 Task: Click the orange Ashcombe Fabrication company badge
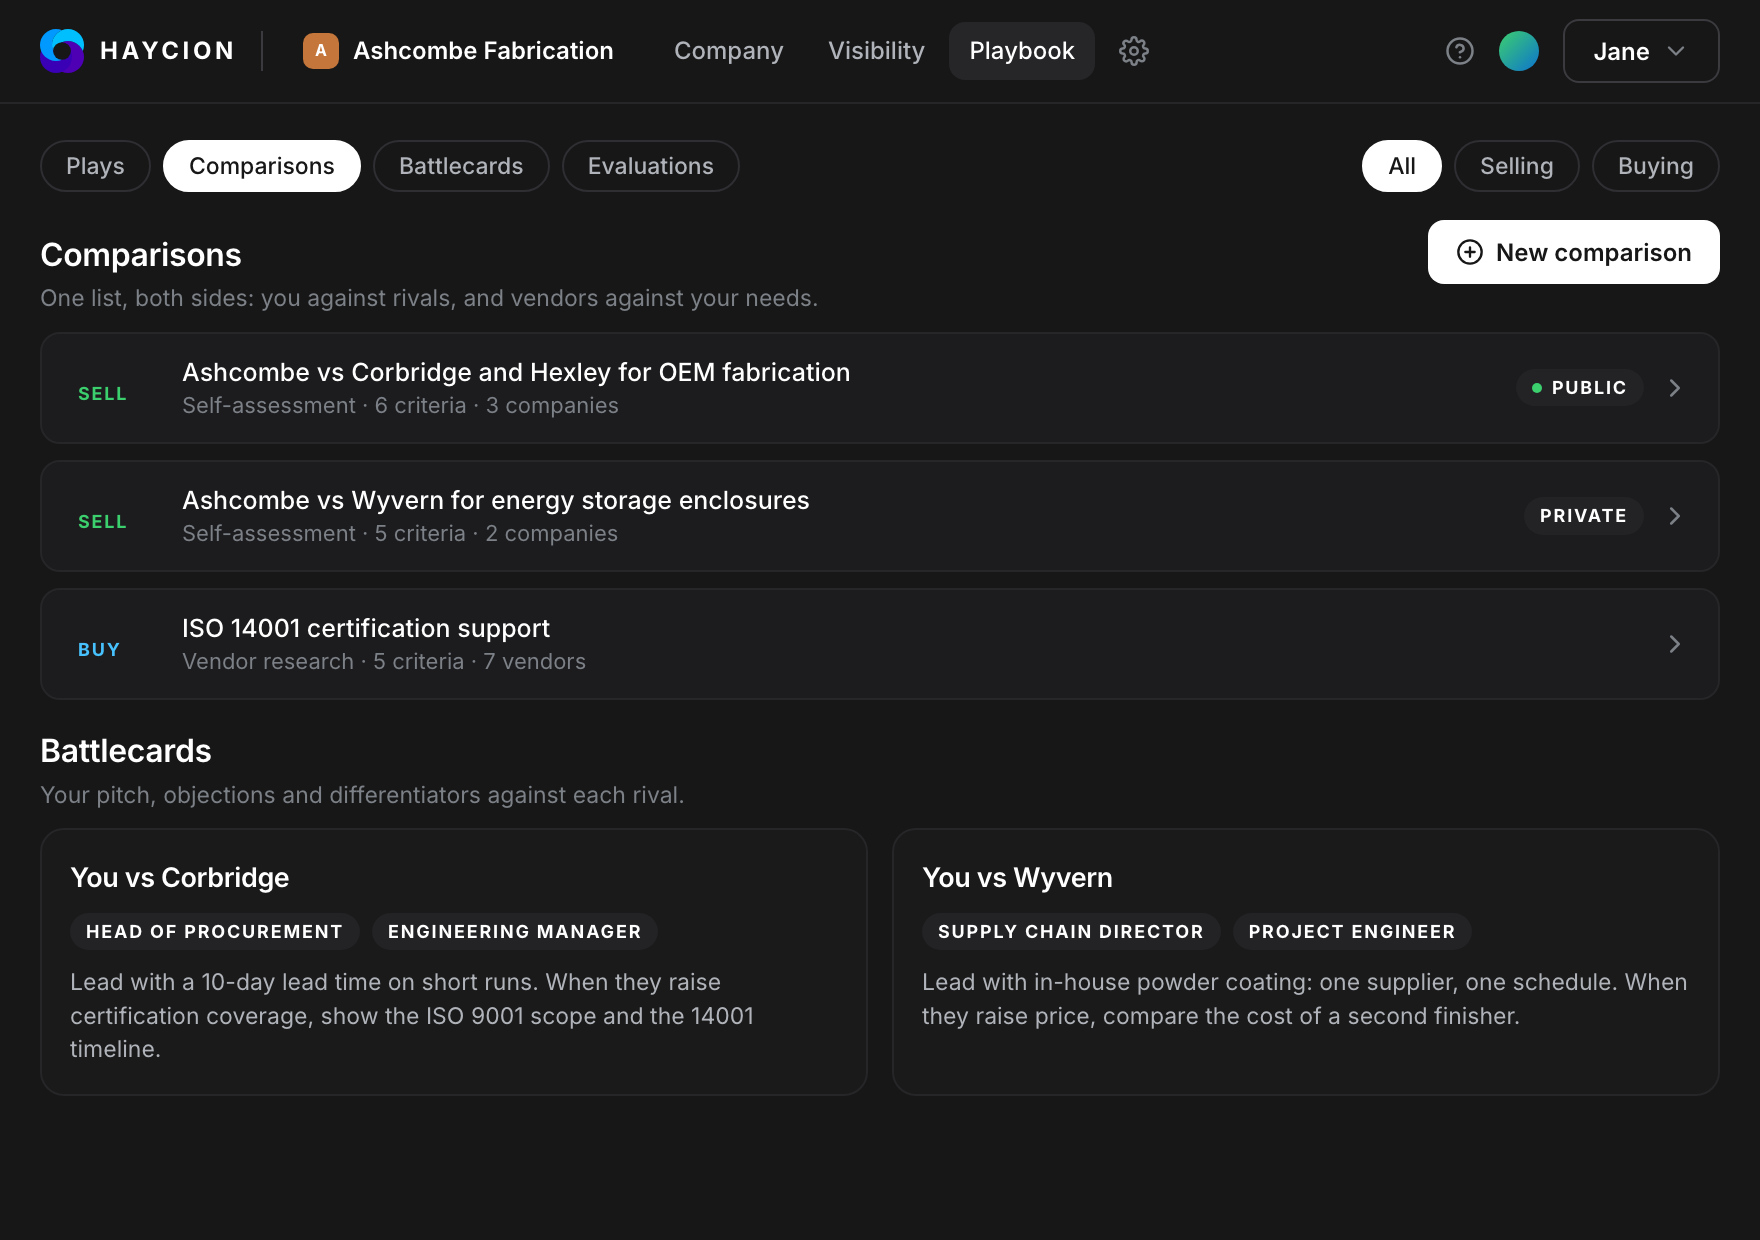point(321,51)
